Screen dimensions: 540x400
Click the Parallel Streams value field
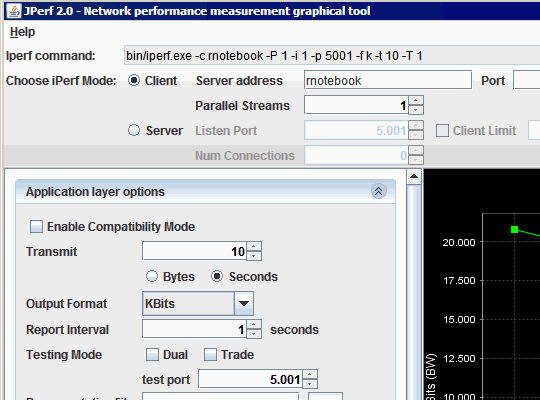(x=356, y=105)
